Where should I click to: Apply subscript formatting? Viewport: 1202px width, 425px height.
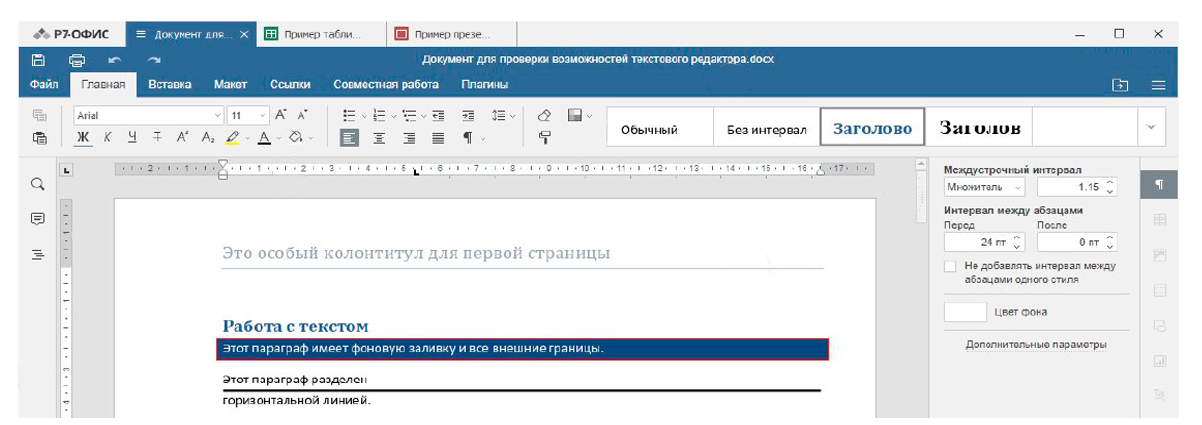pos(207,138)
